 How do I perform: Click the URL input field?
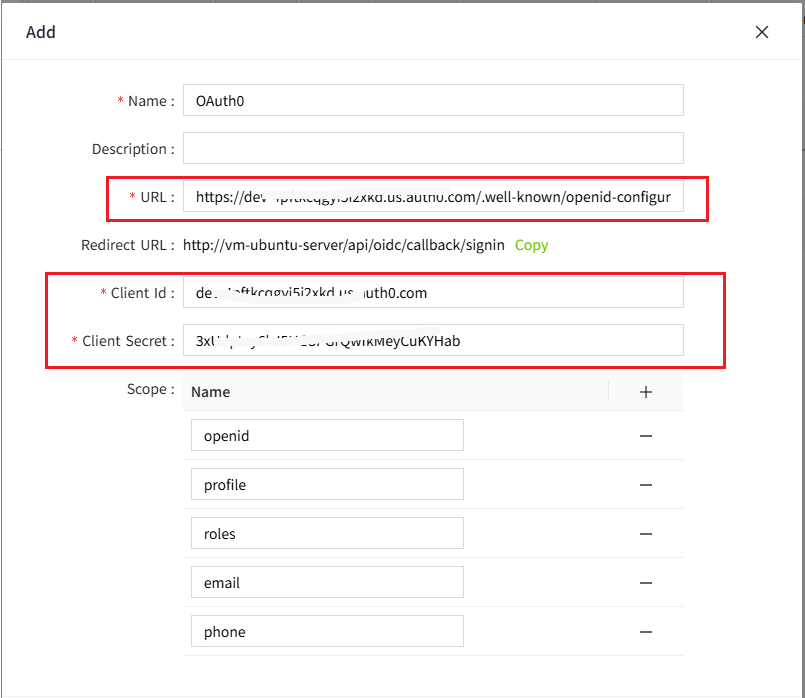click(433, 197)
